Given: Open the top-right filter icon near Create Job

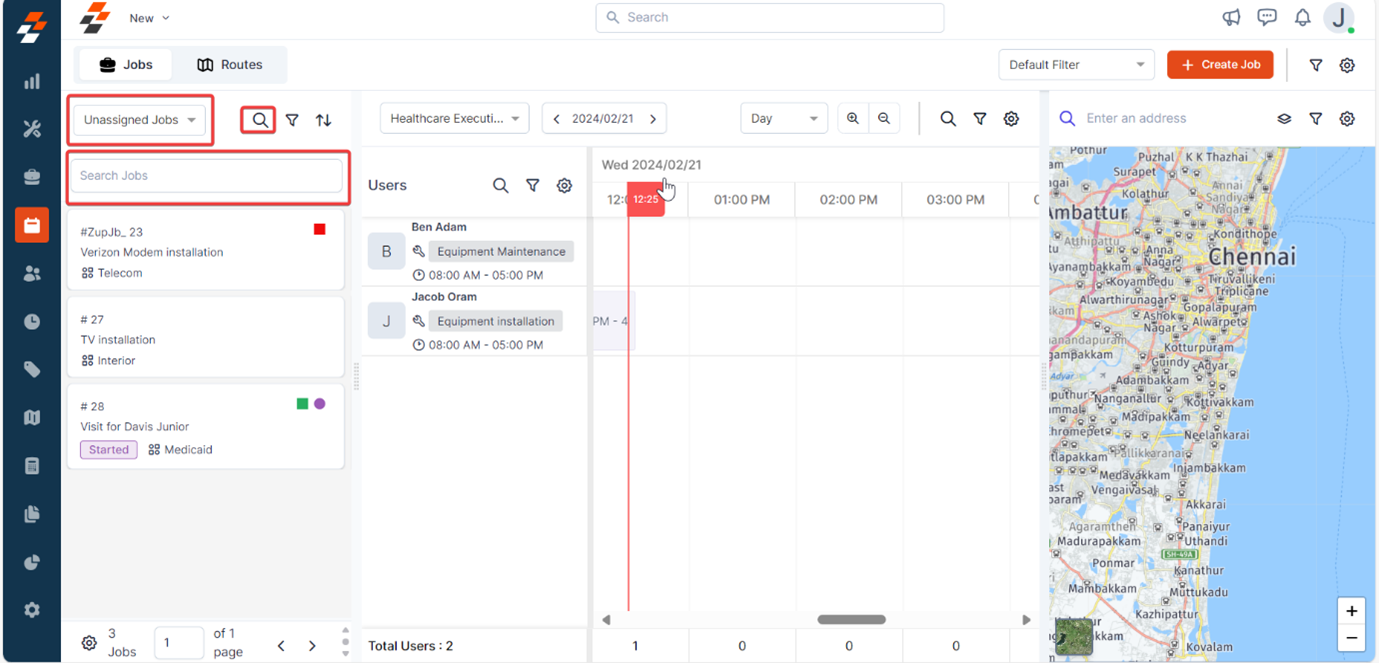Looking at the screenshot, I should coord(1316,65).
